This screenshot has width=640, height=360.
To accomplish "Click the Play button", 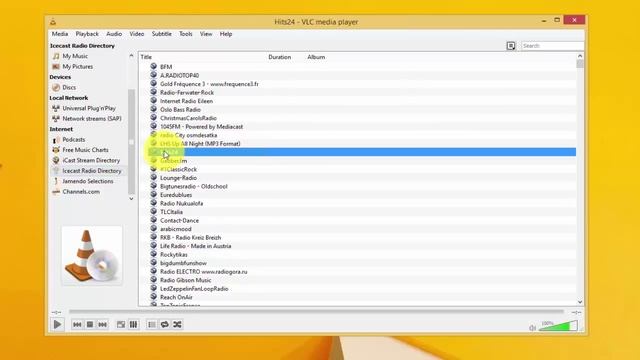I will pyautogui.click(x=57, y=324).
